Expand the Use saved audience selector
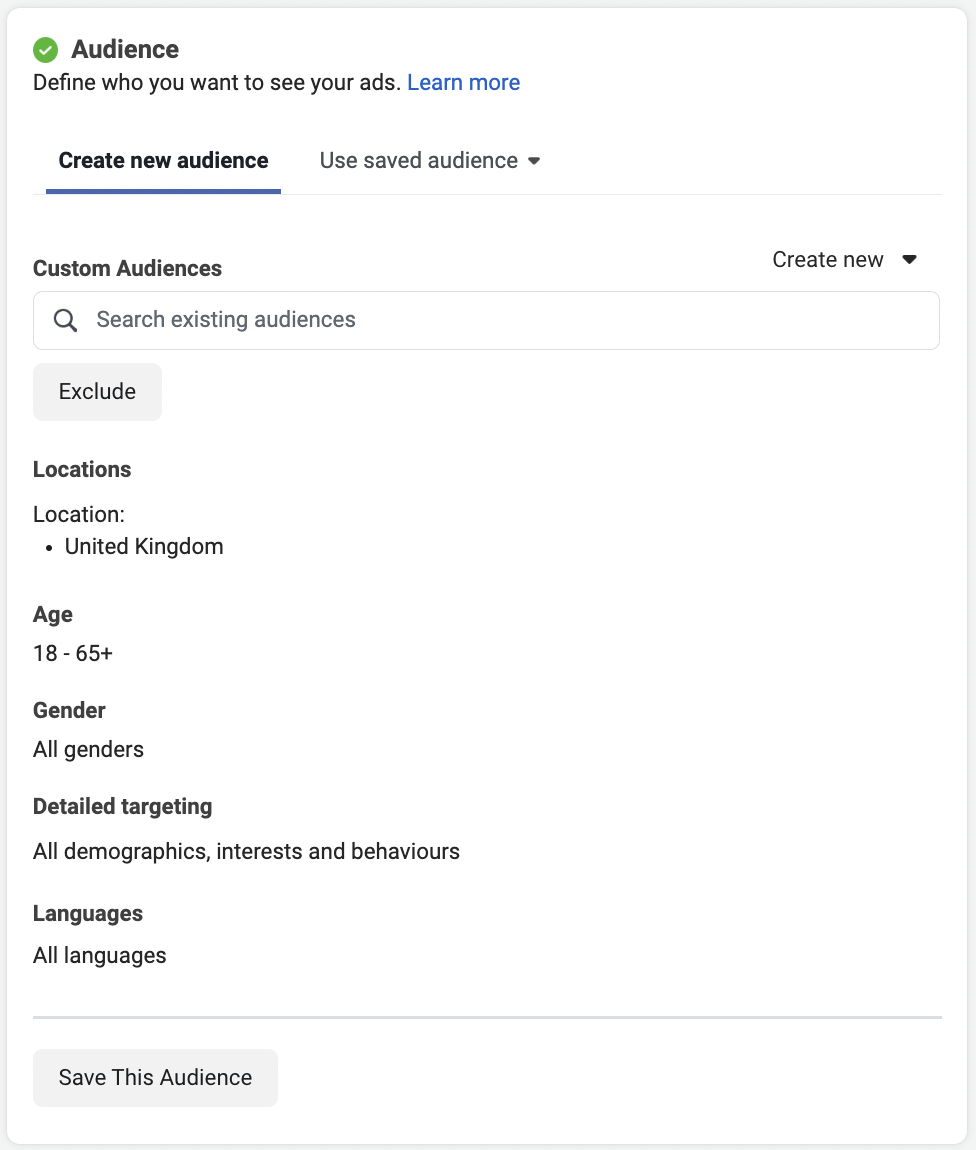Image resolution: width=976 pixels, height=1150 pixels. pos(429,160)
